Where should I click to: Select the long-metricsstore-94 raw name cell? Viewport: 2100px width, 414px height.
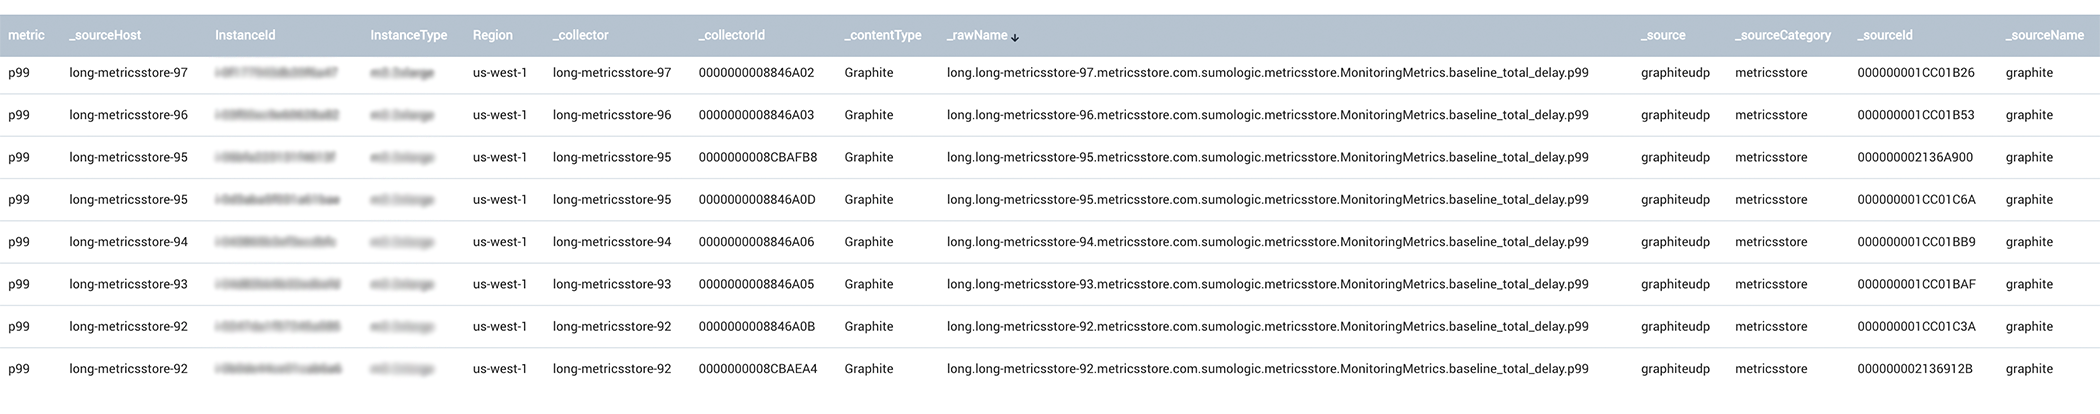(1268, 242)
